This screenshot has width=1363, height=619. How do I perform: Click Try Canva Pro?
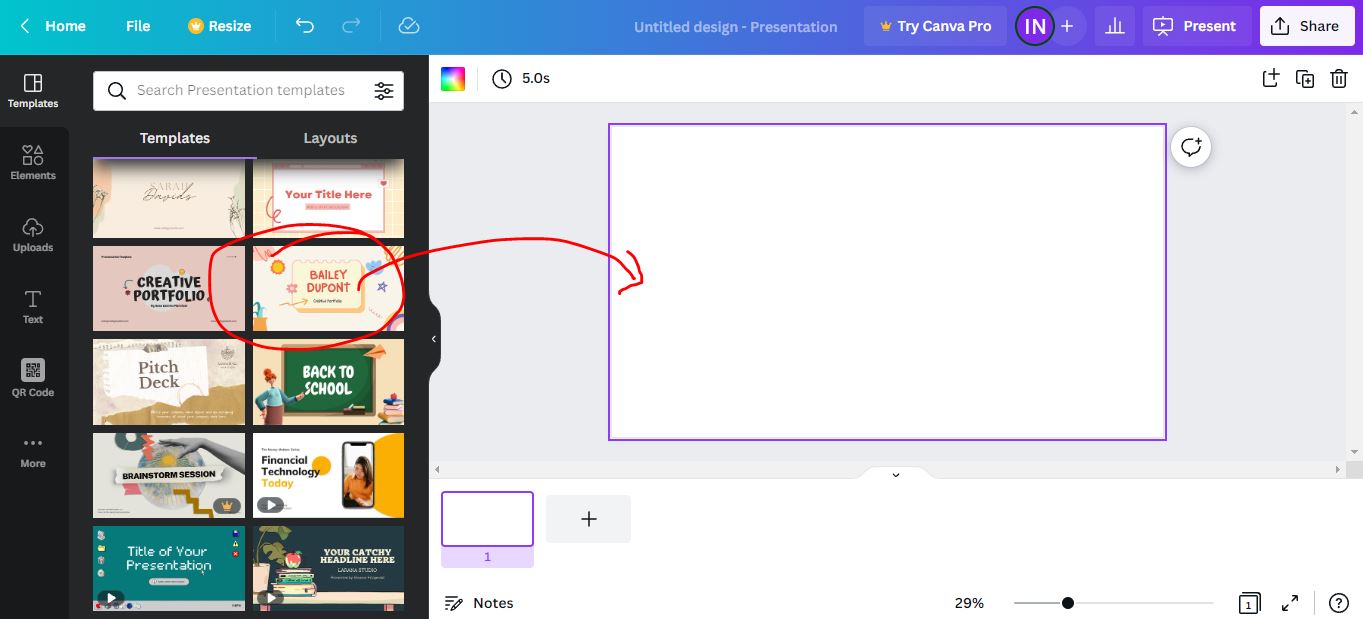coord(935,26)
